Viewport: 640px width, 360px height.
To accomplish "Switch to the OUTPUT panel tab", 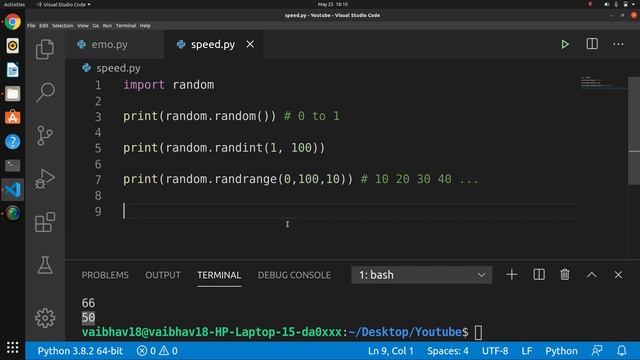I will click(163, 275).
